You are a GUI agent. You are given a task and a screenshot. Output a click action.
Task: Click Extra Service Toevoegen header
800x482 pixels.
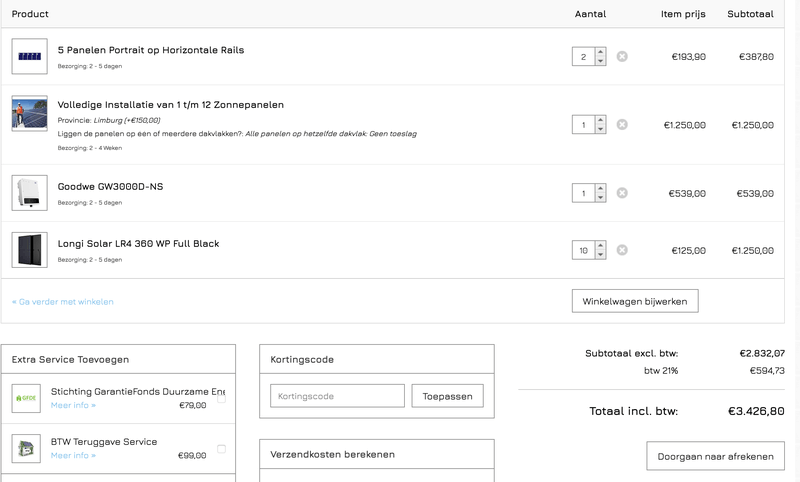point(118,359)
